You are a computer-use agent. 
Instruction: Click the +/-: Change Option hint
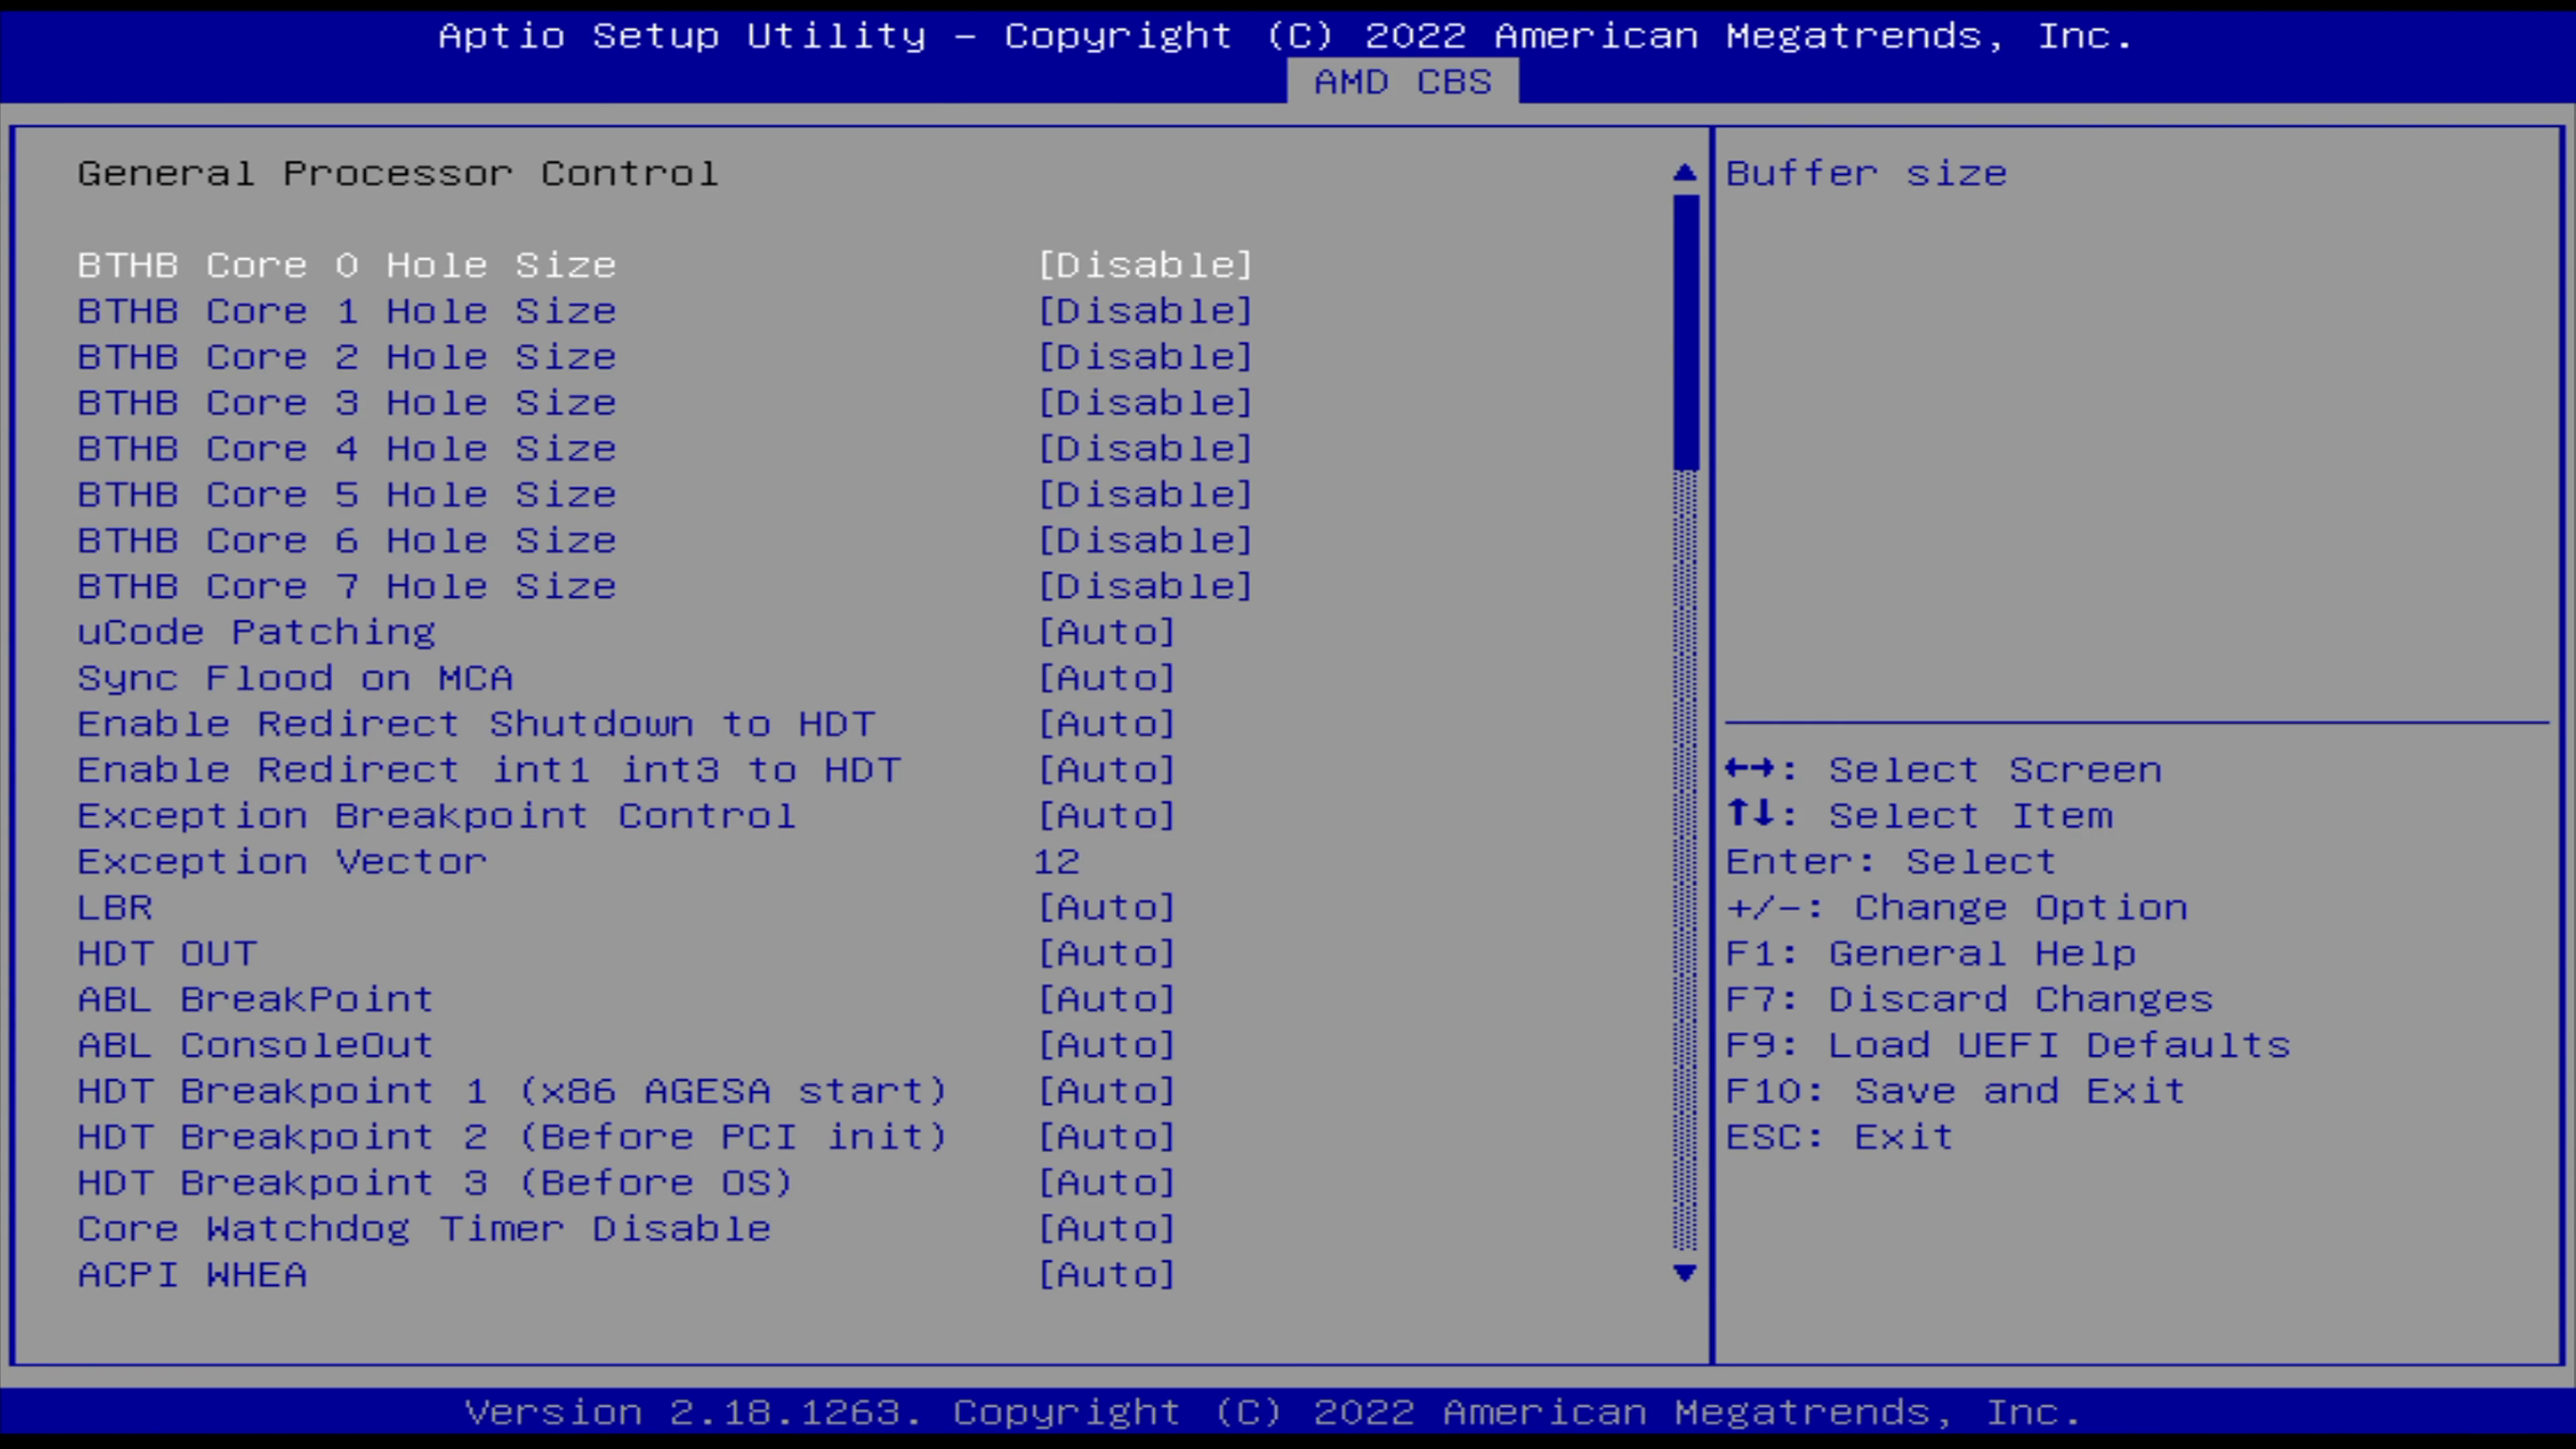click(1957, 908)
